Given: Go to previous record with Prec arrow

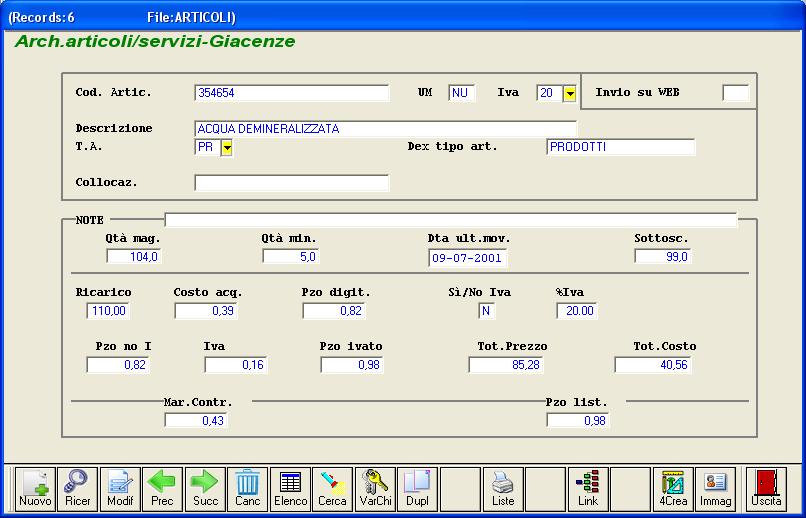Looking at the screenshot, I should coord(162,489).
